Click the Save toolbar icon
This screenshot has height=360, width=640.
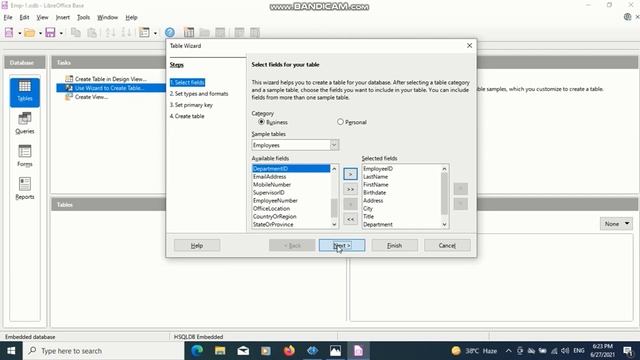click(50, 33)
